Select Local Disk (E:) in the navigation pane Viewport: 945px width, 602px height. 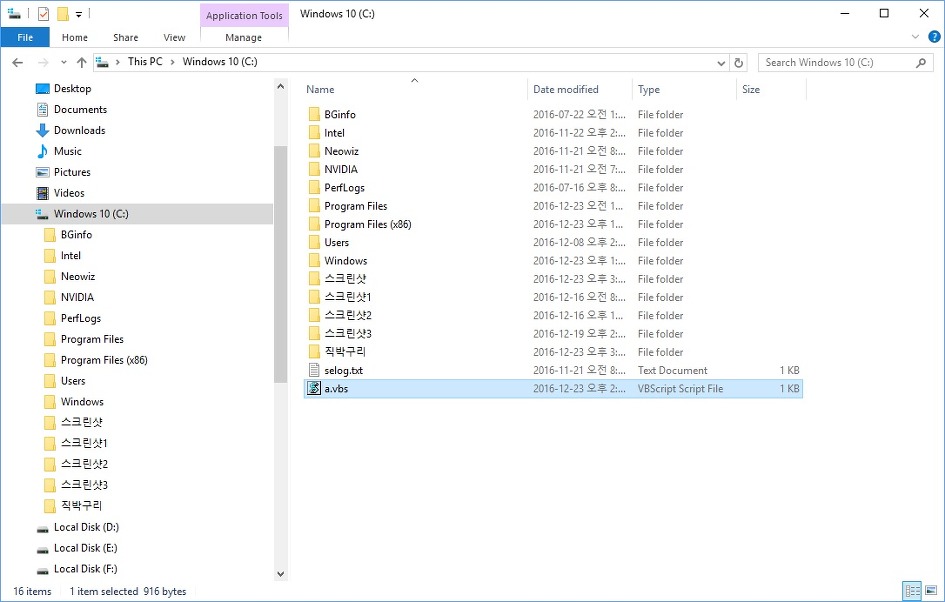pos(86,548)
